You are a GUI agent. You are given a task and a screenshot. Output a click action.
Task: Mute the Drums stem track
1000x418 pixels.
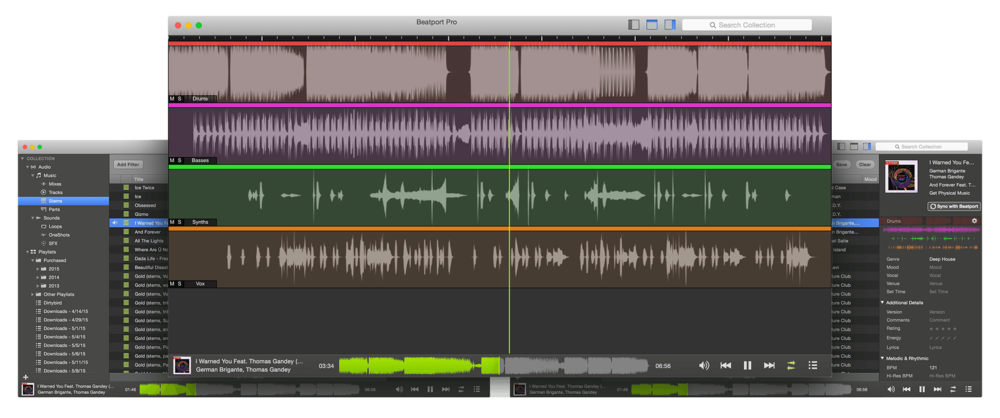click(x=172, y=99)
